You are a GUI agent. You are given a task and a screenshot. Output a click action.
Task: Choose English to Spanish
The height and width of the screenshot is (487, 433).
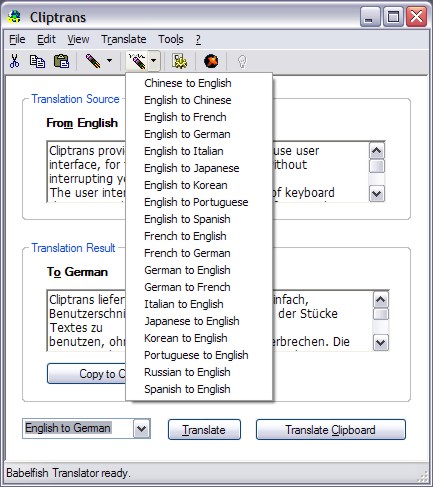pyautogui.click(x=199, y=219)
